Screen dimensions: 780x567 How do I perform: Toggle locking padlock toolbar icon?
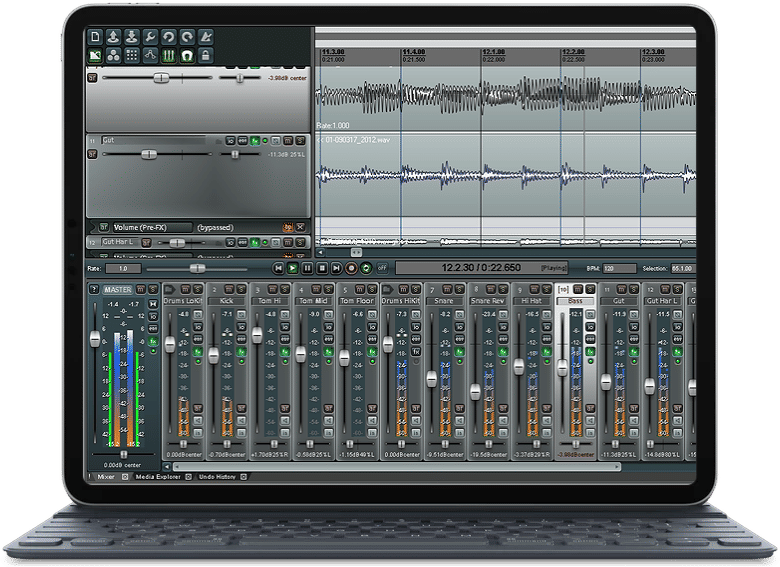pos(205,55)
